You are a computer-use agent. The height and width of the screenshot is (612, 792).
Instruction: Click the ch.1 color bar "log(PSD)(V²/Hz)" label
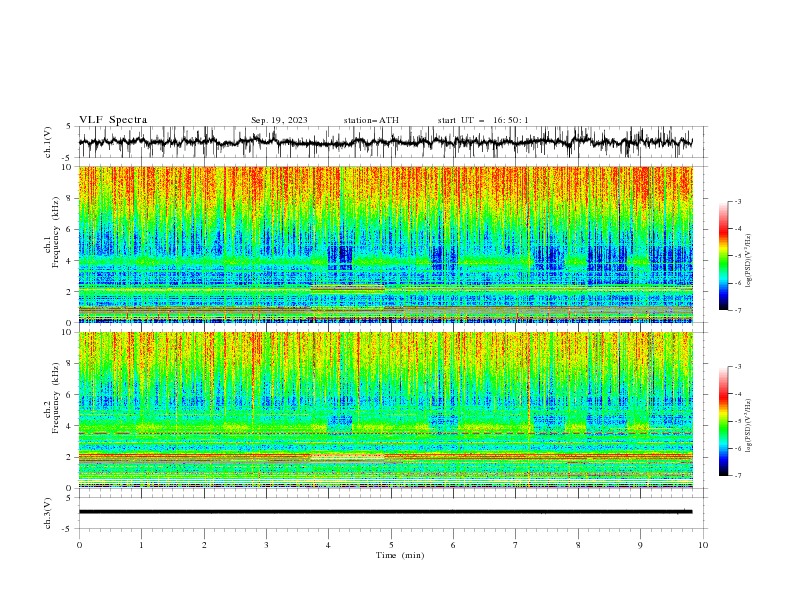(x=749, y=261)
